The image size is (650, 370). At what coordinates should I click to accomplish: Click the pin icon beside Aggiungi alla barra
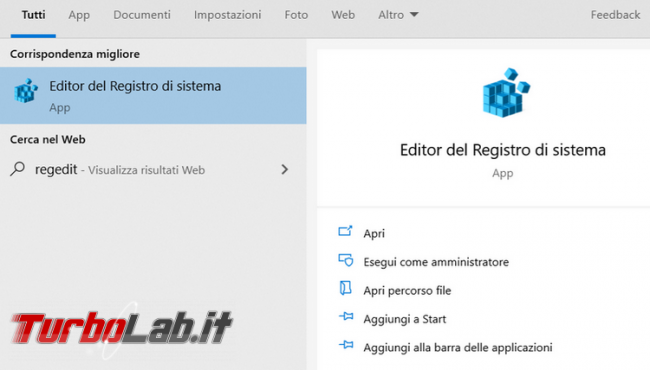[x=346, y=345]
